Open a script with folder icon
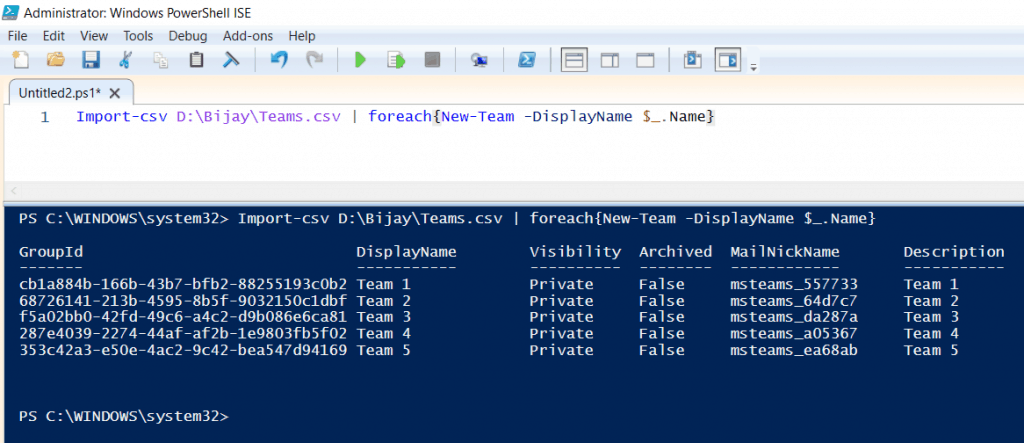This screenshot has width=1024, height=443. (x=56, y=61)
